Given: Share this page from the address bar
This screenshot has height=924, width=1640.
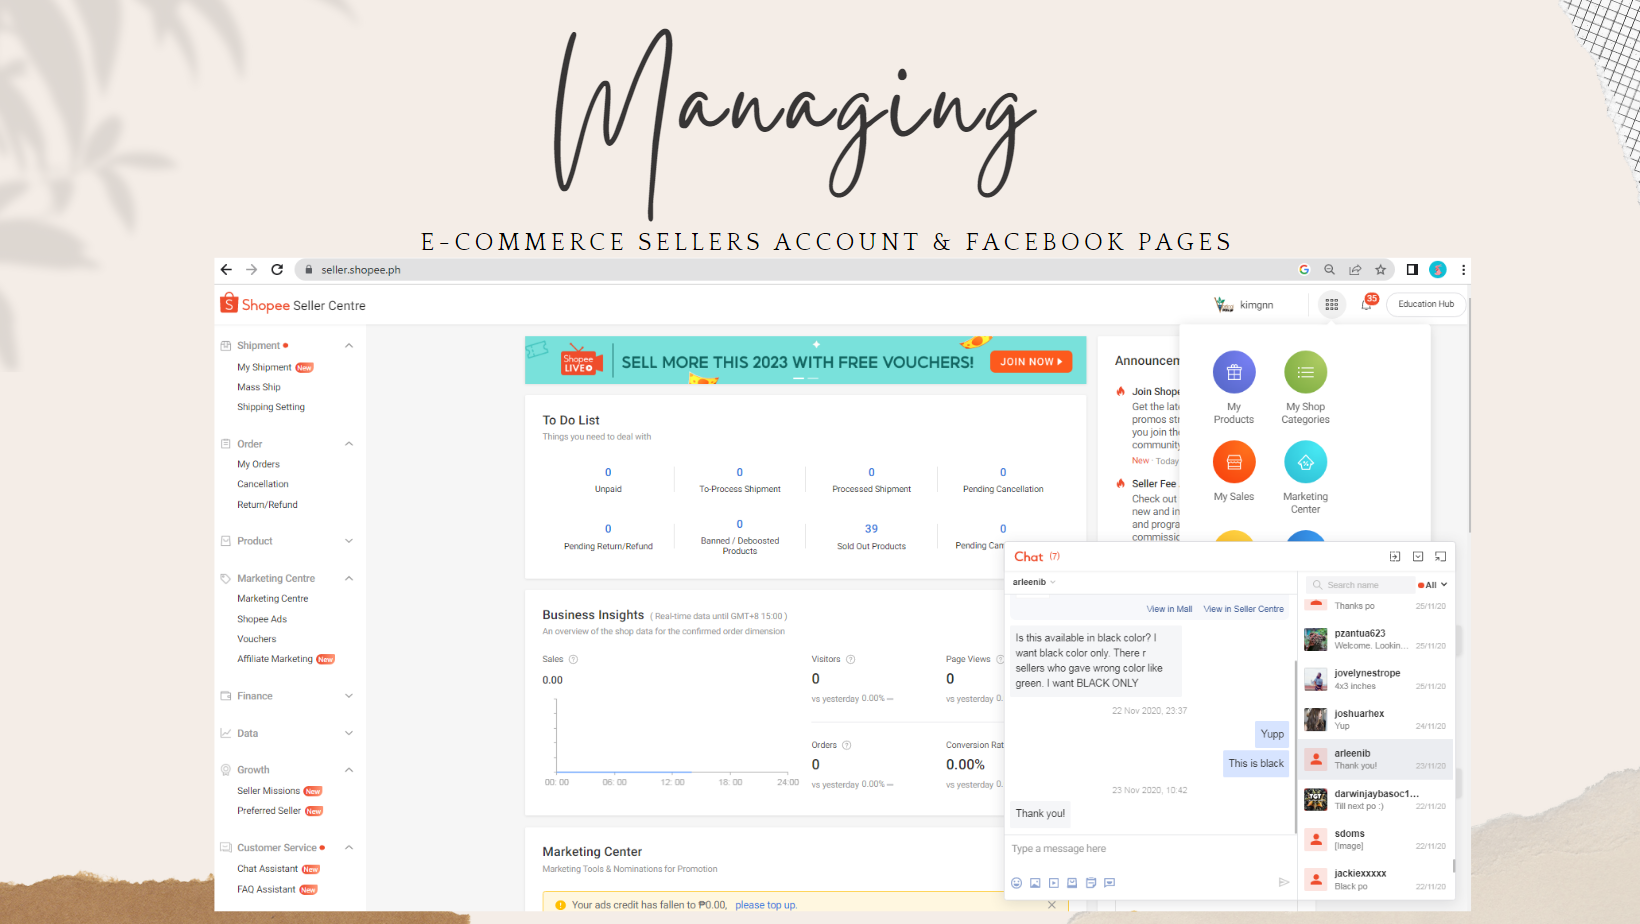Looking at the screenshot, I should 1355,270.
